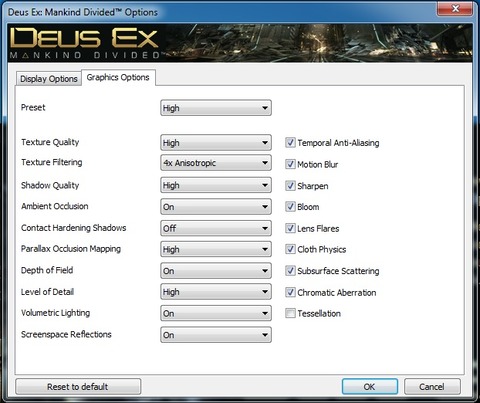The image size is (480, 403).
Task: Uncheck the Motion Blur option
Action: coord(290,164)
